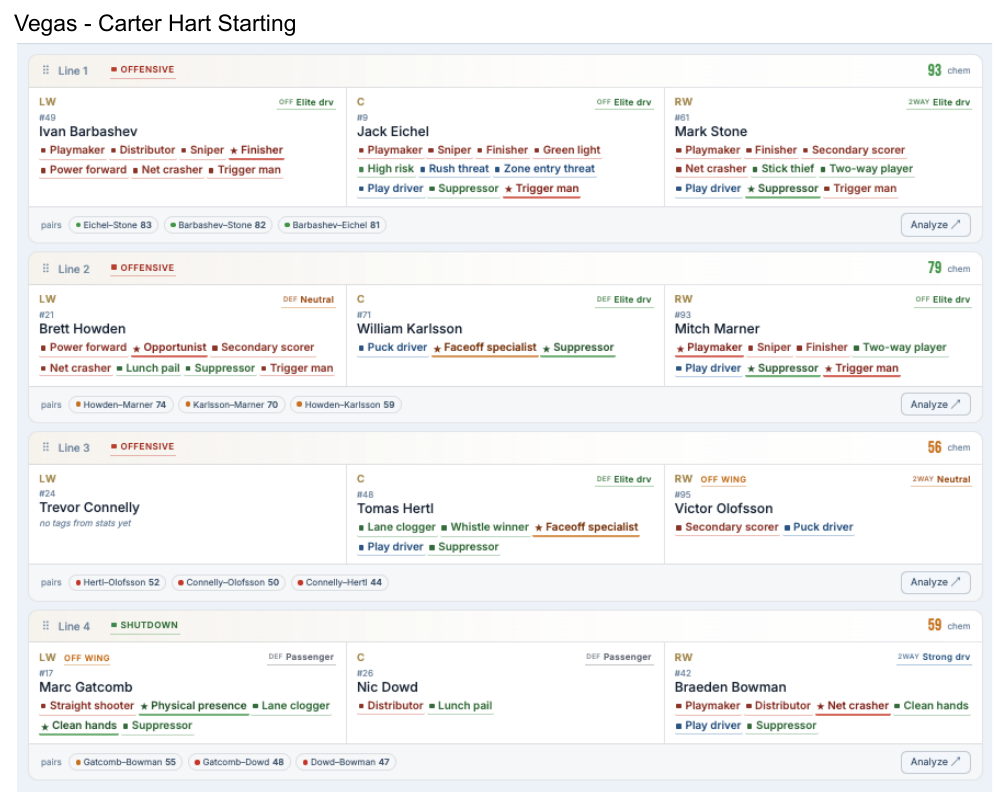Image resolution: width=1005 pixels, height=792 pixels.
Task: Select the Barbashev–Eichel 81 pair chip
Action: (x=332, y=225)
